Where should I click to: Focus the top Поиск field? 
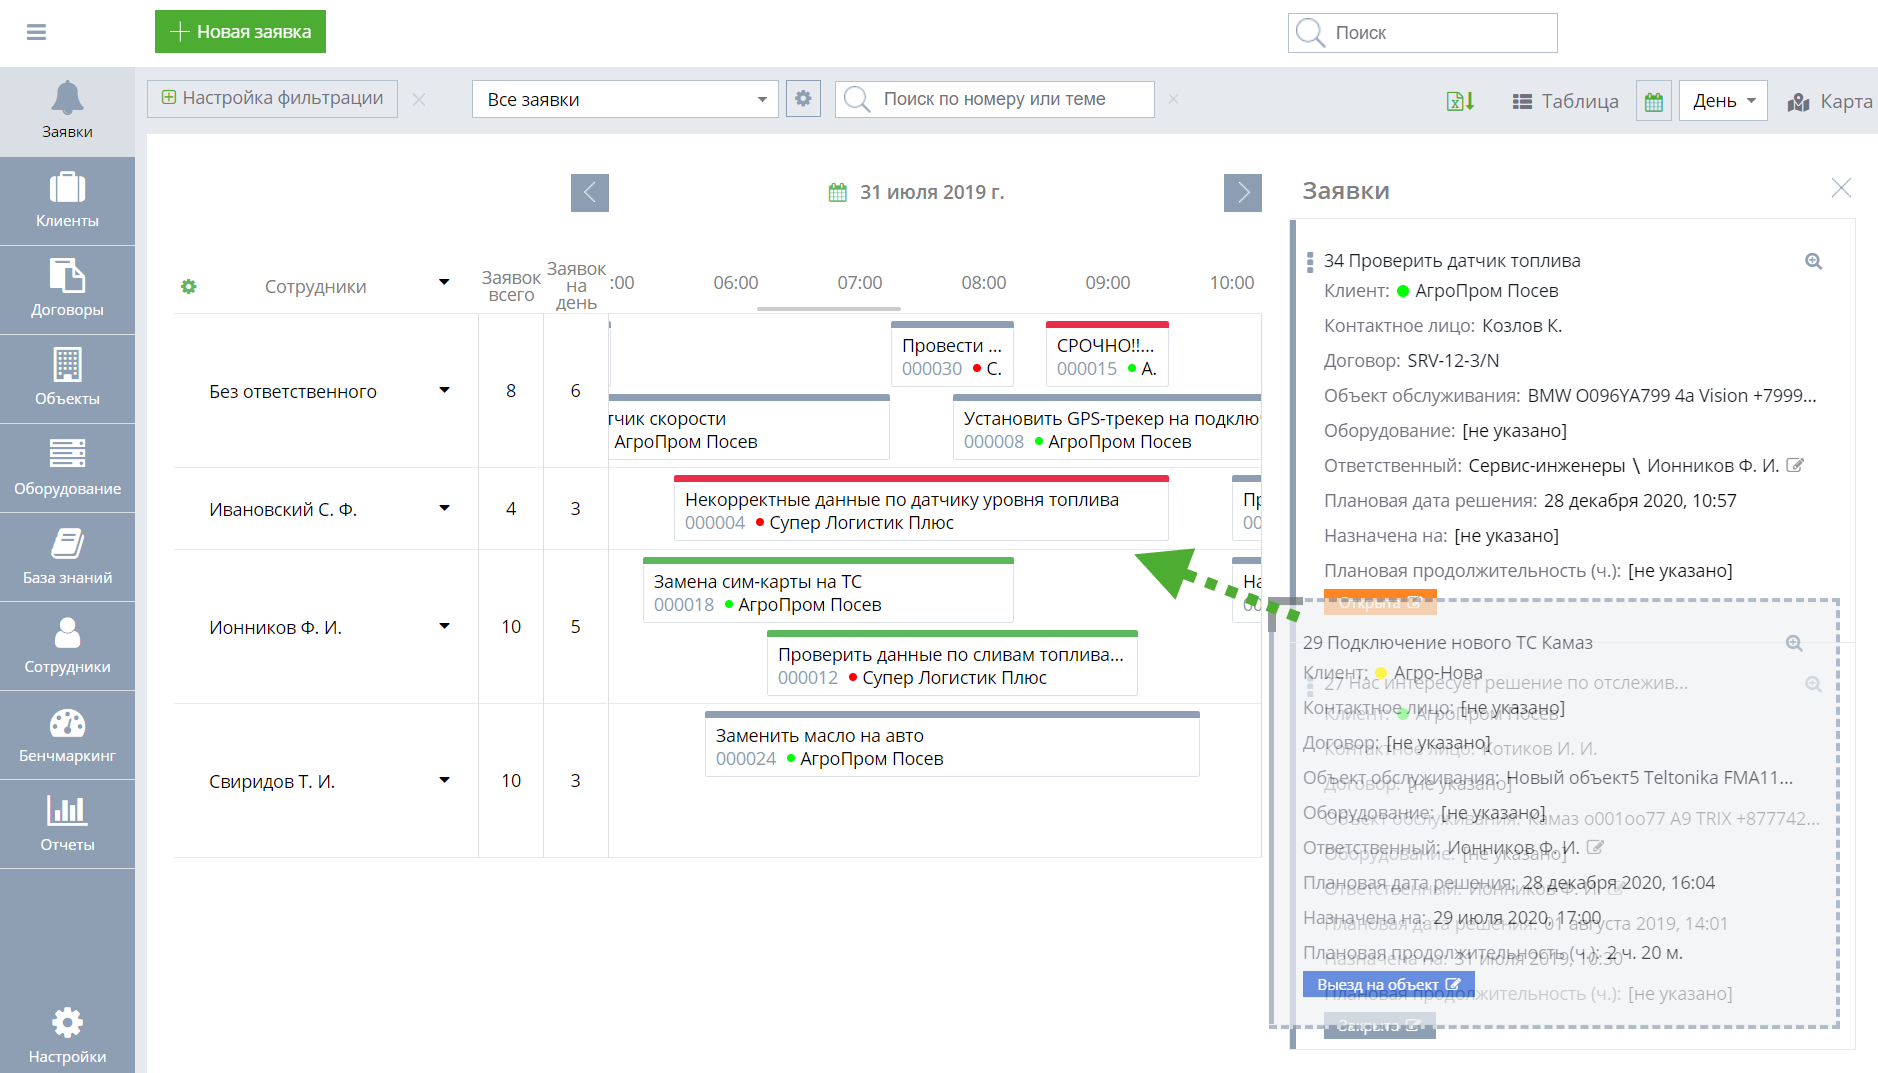tap(1422, 32)
